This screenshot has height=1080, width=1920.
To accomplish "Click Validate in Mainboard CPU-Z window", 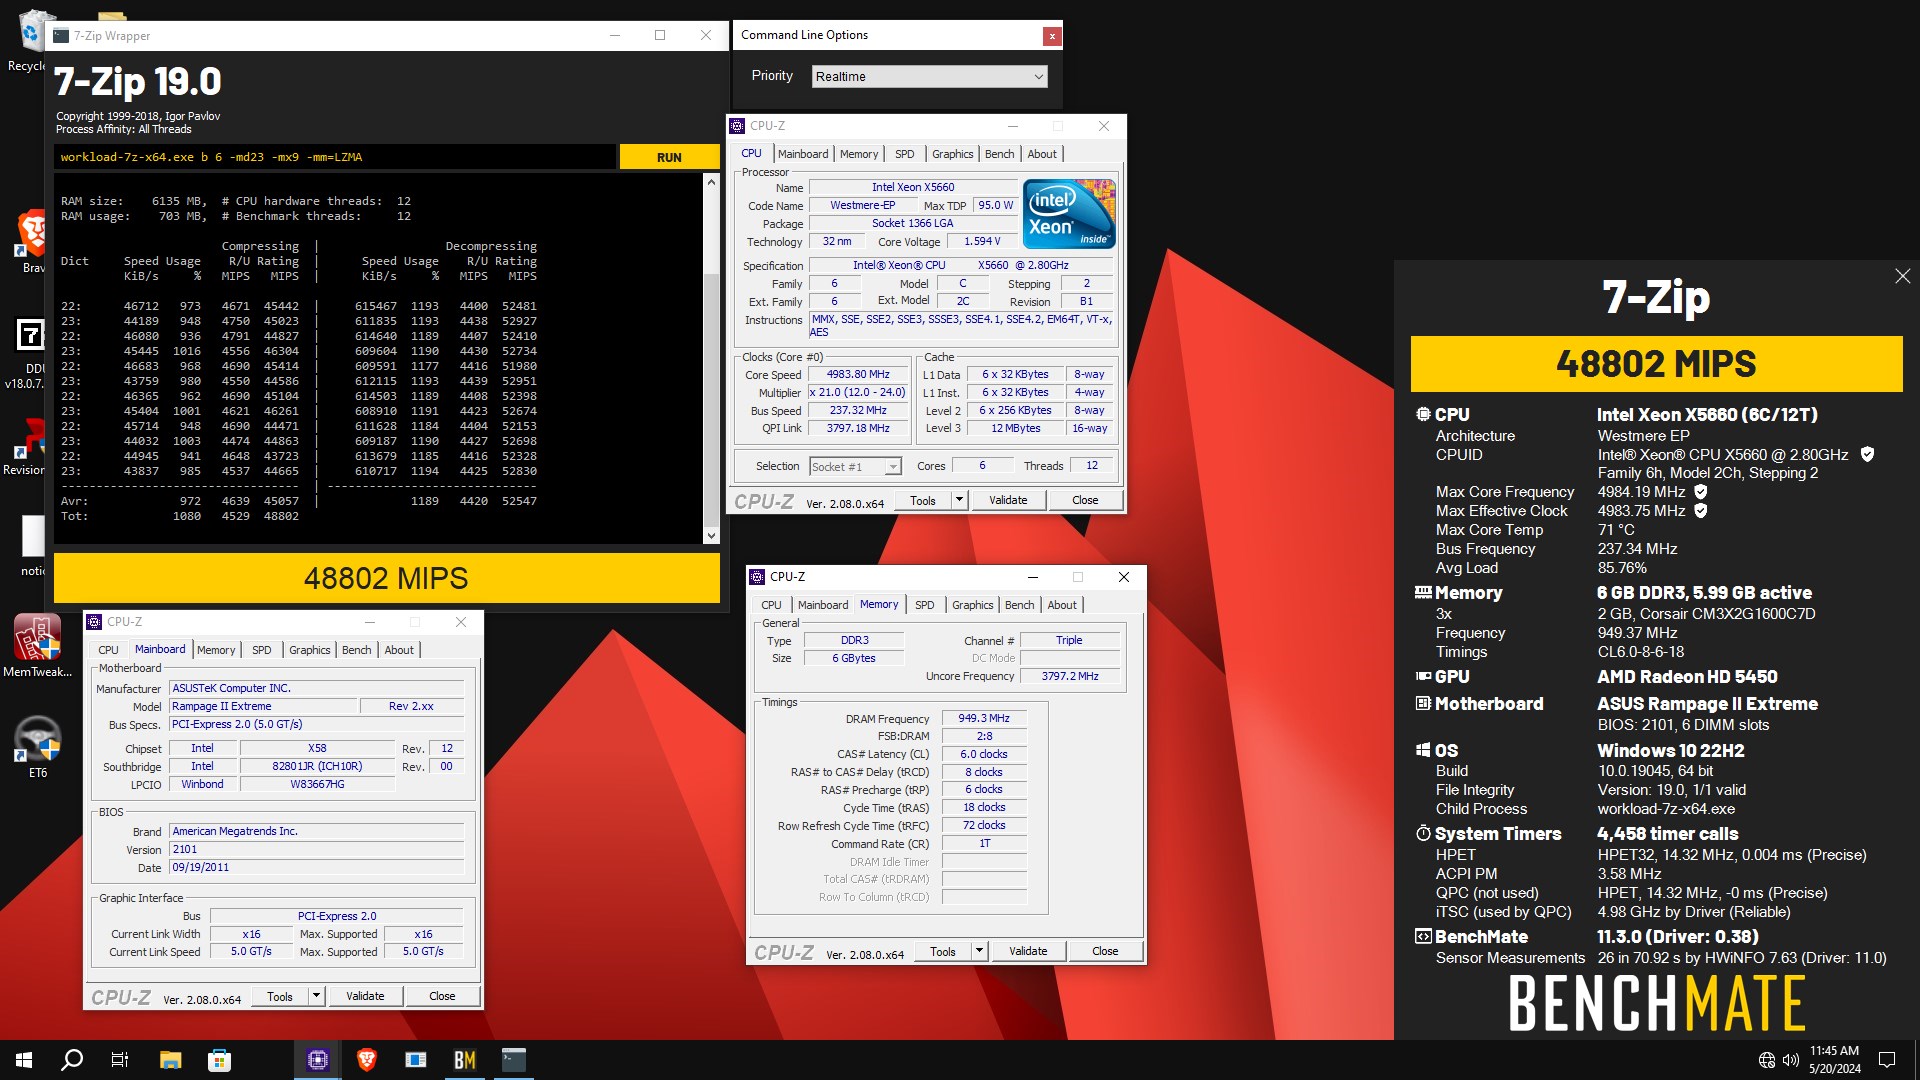I will click(x=365, y=996).
